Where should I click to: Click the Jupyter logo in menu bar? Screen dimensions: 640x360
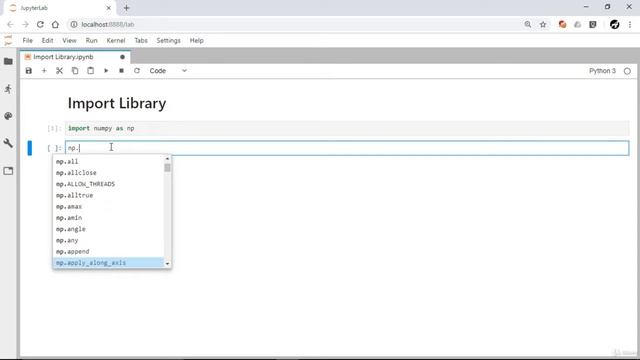pos(8,40)
